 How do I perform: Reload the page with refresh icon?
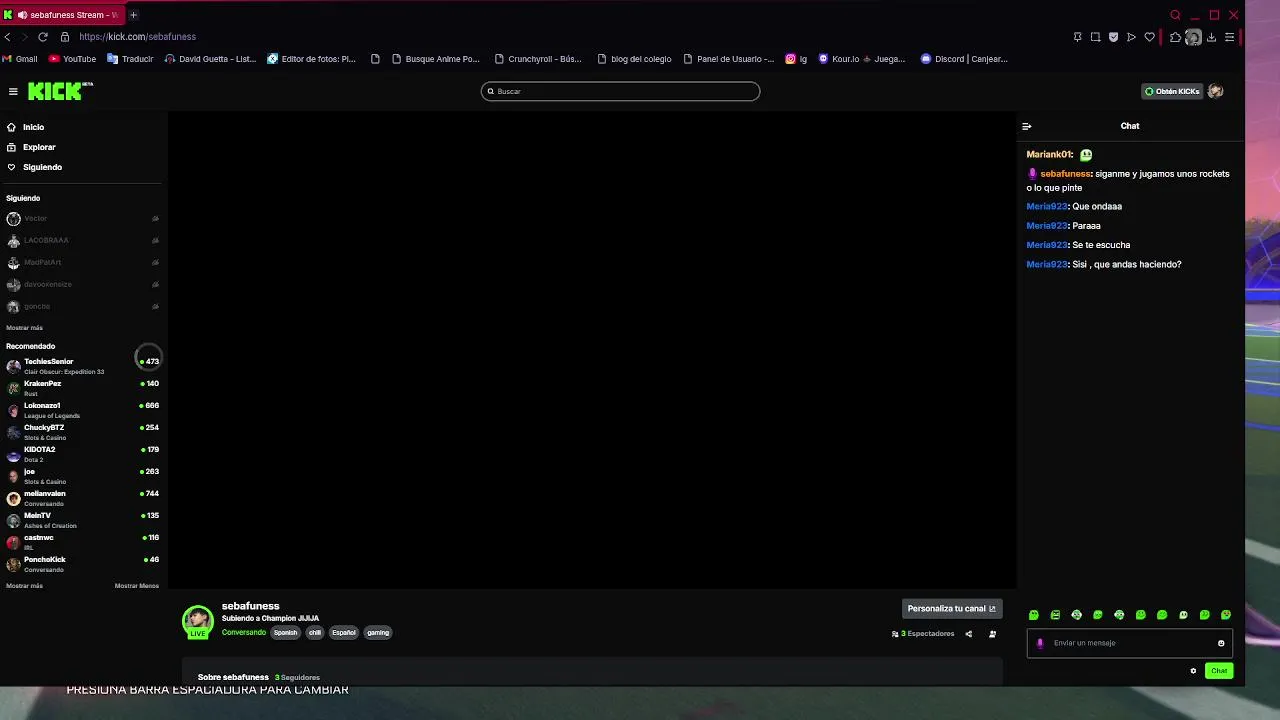click(x=43, y=37)
